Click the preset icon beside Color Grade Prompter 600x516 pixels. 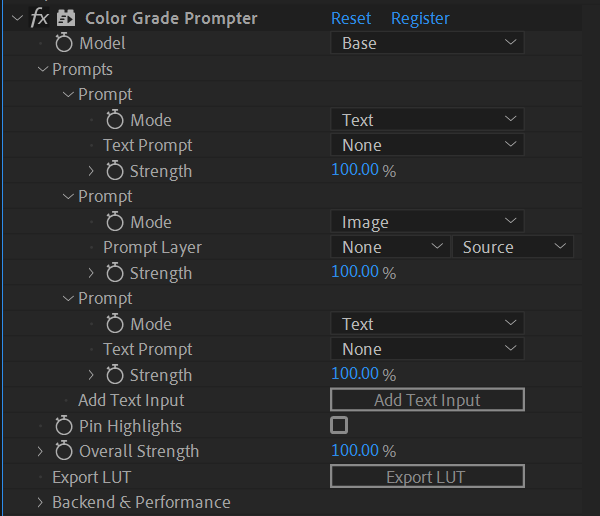click(68, 18)
